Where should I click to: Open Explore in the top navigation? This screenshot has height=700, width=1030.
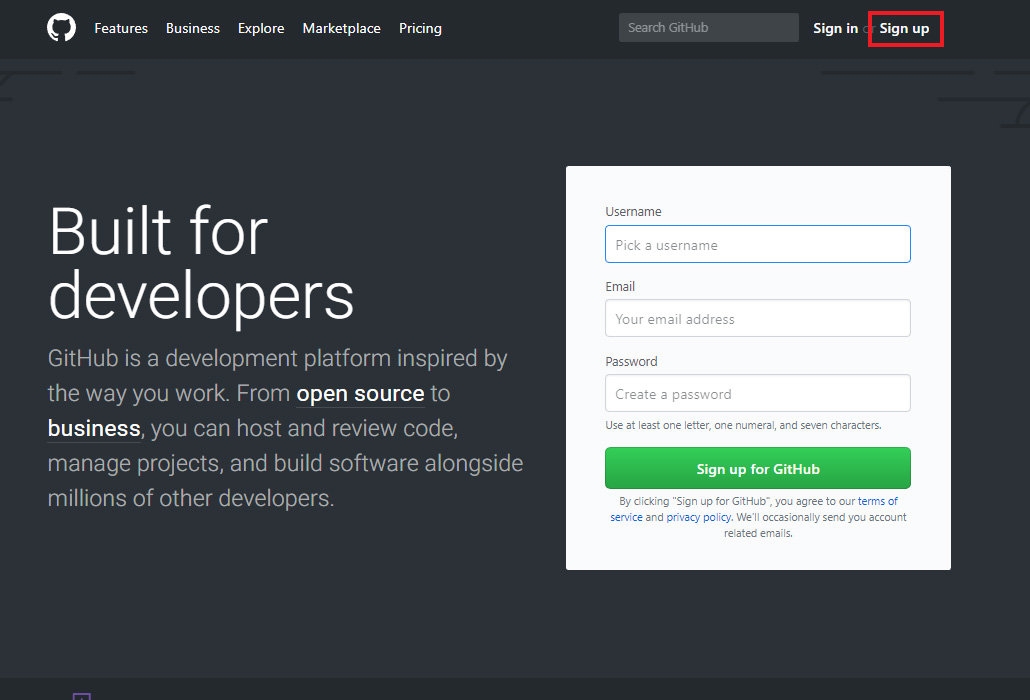point(261,29)
